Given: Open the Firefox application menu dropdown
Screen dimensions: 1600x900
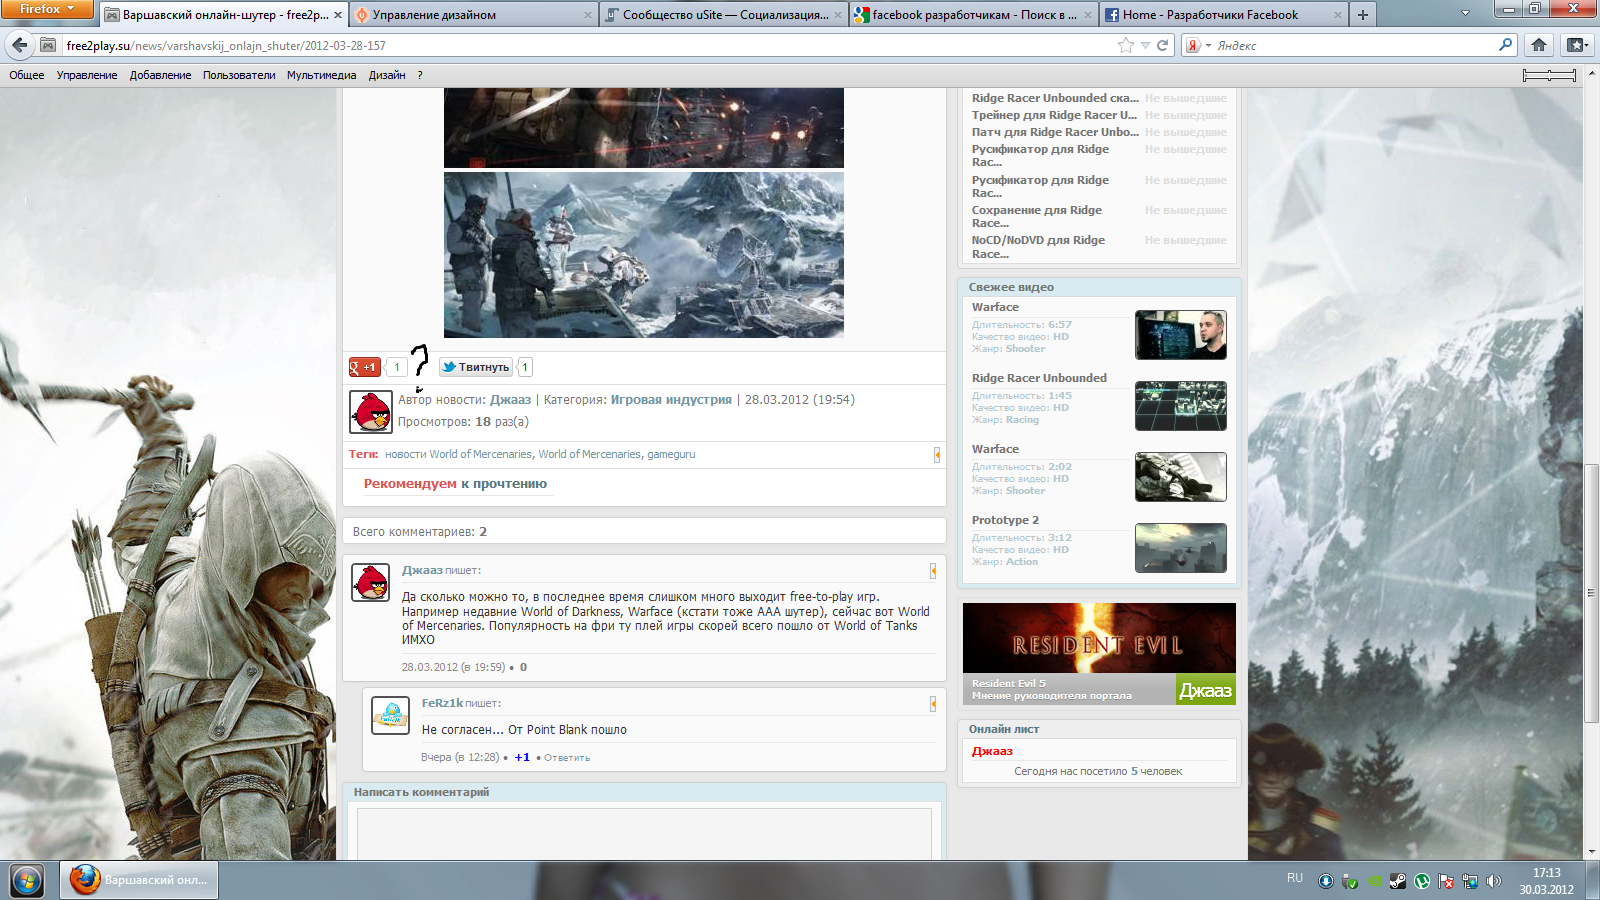Looking at the screenshot, I should click(47, 9).
